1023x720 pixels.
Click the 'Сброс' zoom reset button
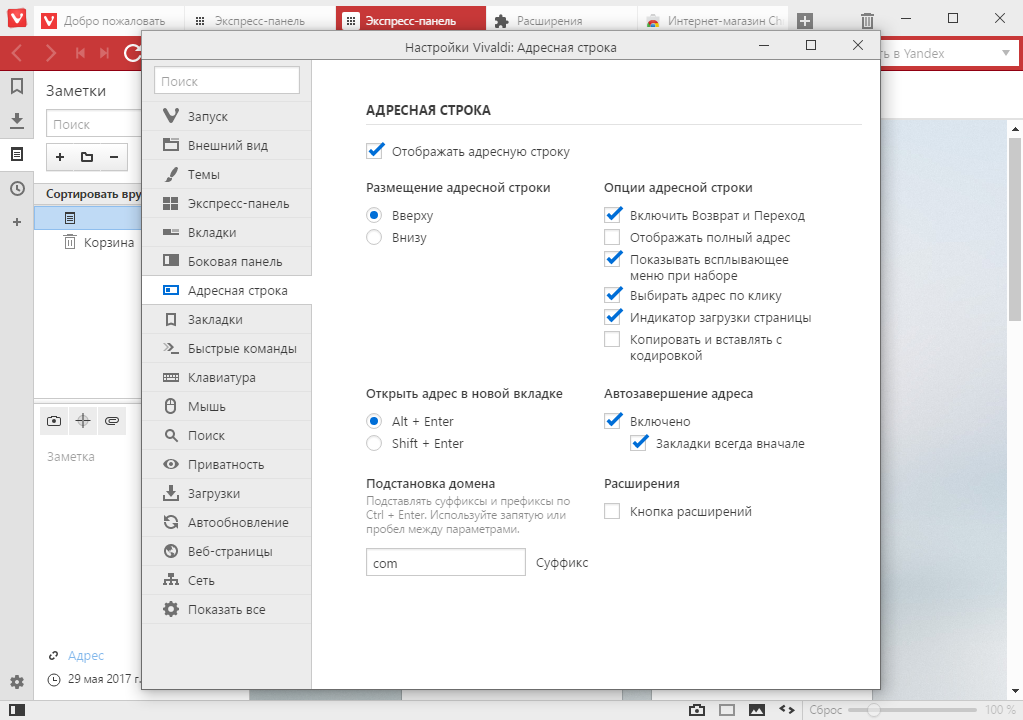point(825,709)
